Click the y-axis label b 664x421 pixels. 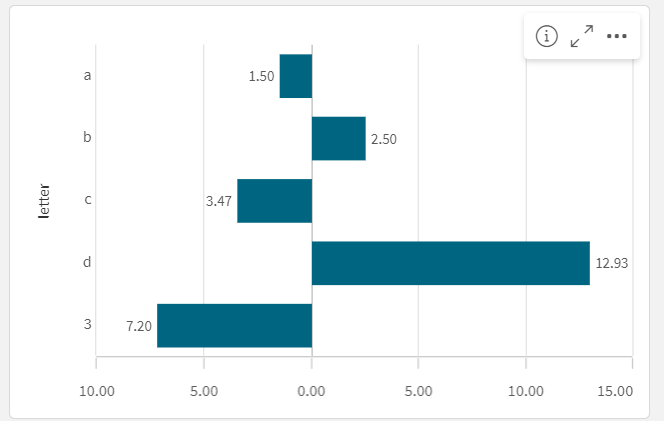point(88,137)
